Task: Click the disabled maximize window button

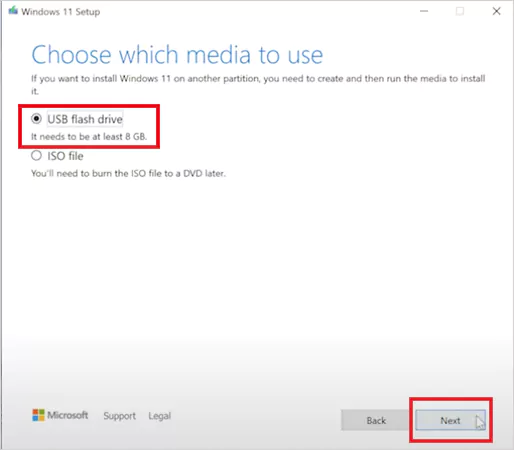Action: [460, 11]
